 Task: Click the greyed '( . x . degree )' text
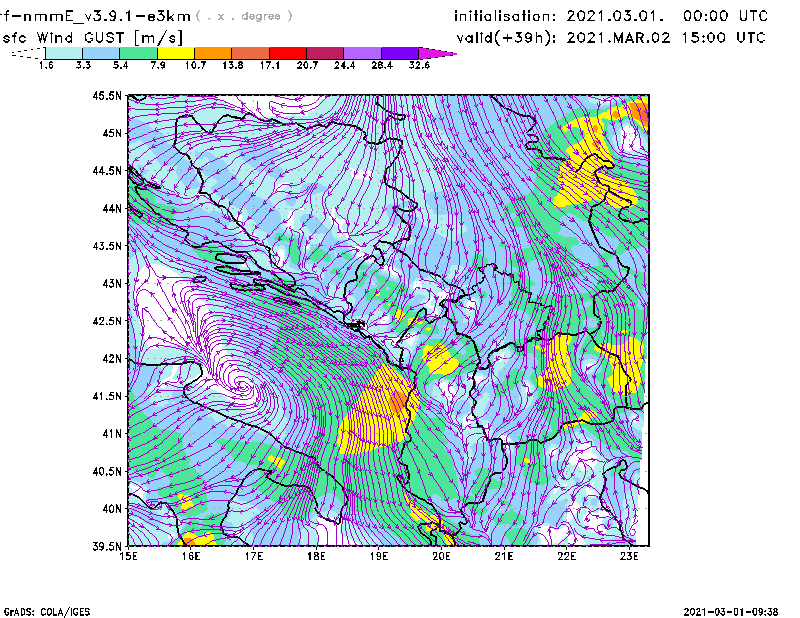click(244, 16)
